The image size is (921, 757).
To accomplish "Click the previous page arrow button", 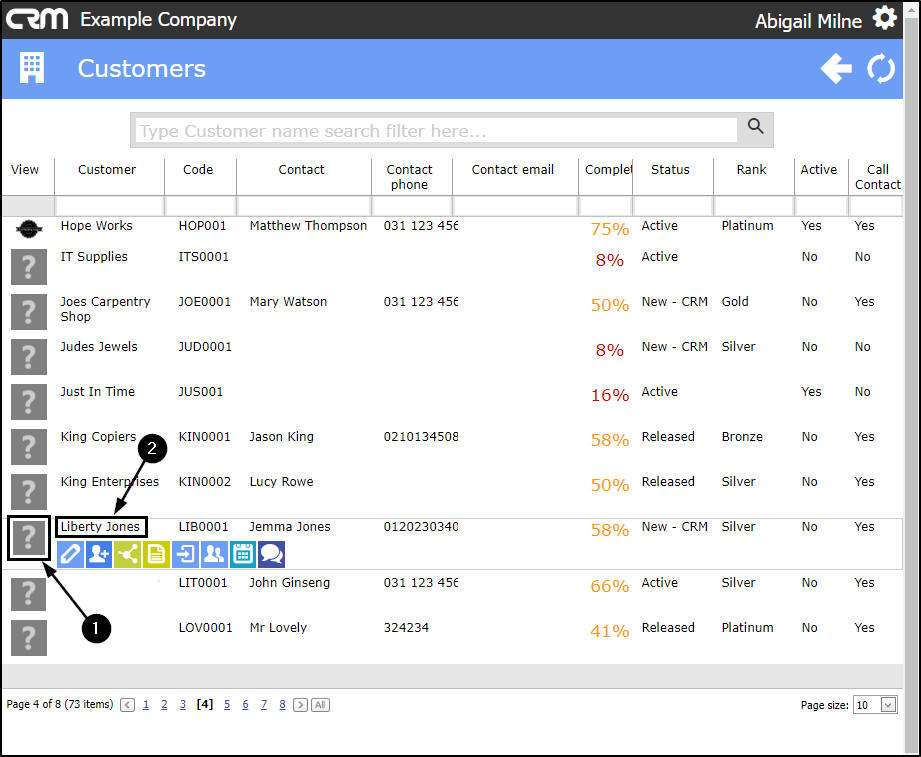I will coord(127,705).
